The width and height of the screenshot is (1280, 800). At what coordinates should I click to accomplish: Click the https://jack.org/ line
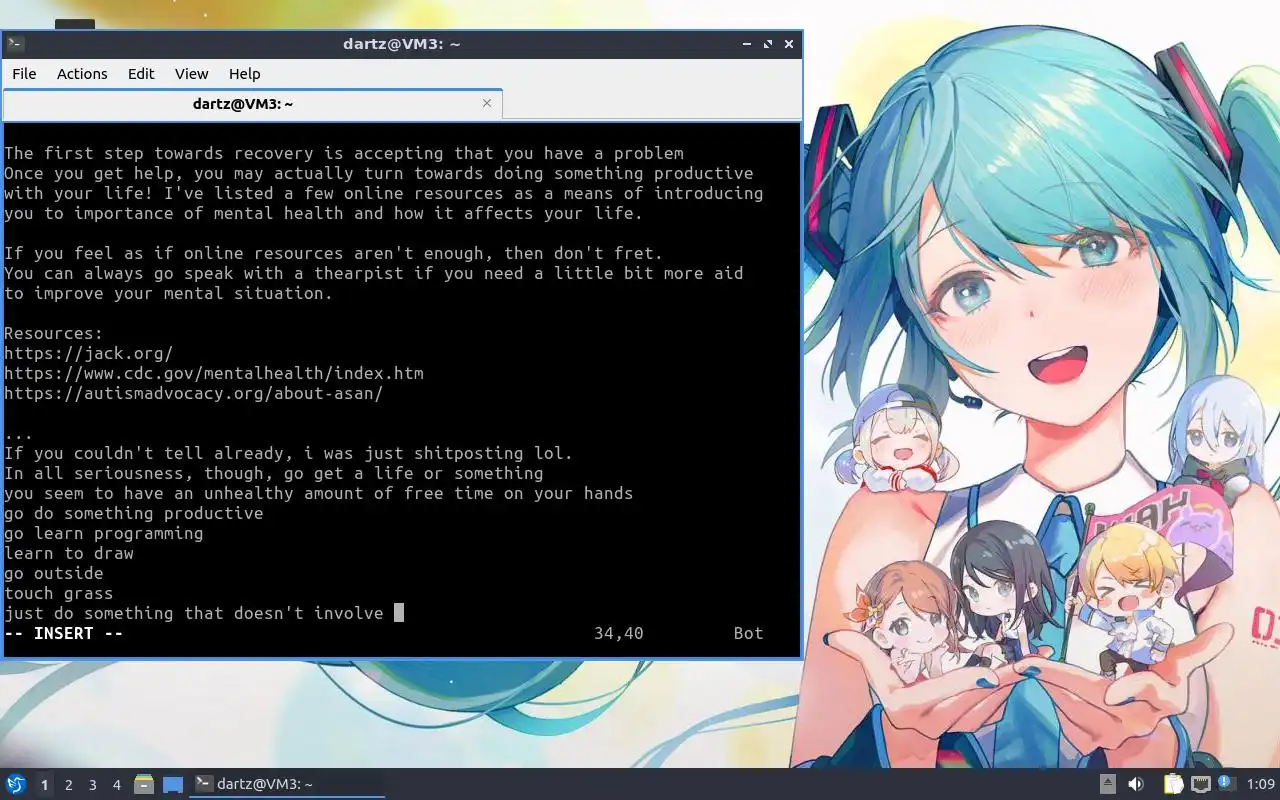(89, 353)
